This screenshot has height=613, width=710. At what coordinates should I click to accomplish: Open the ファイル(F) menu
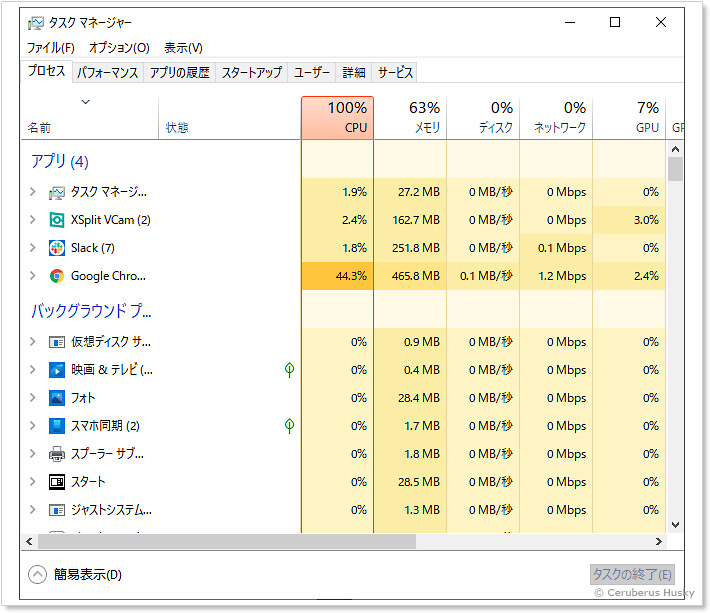[x=51, y=48]
